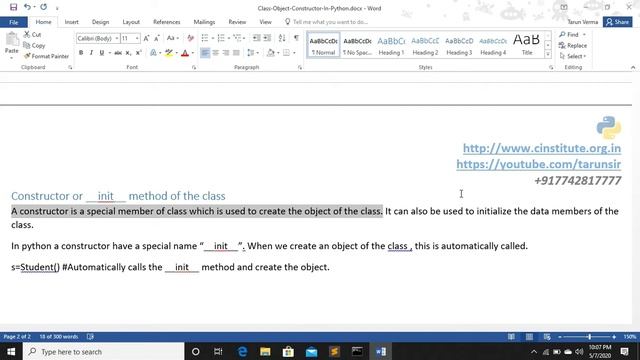The height and width of the screenshot is (360, 640).
Task: Click the Share button
Action: pos(618,22)
